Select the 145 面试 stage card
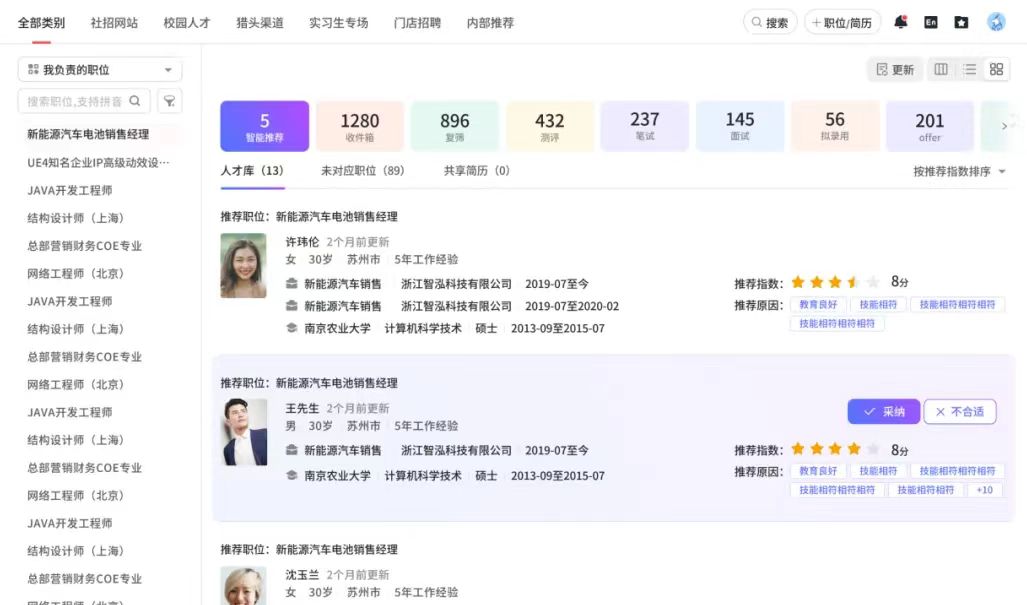The height and width of the screenshot is (605, 1027). pos(739,126)
